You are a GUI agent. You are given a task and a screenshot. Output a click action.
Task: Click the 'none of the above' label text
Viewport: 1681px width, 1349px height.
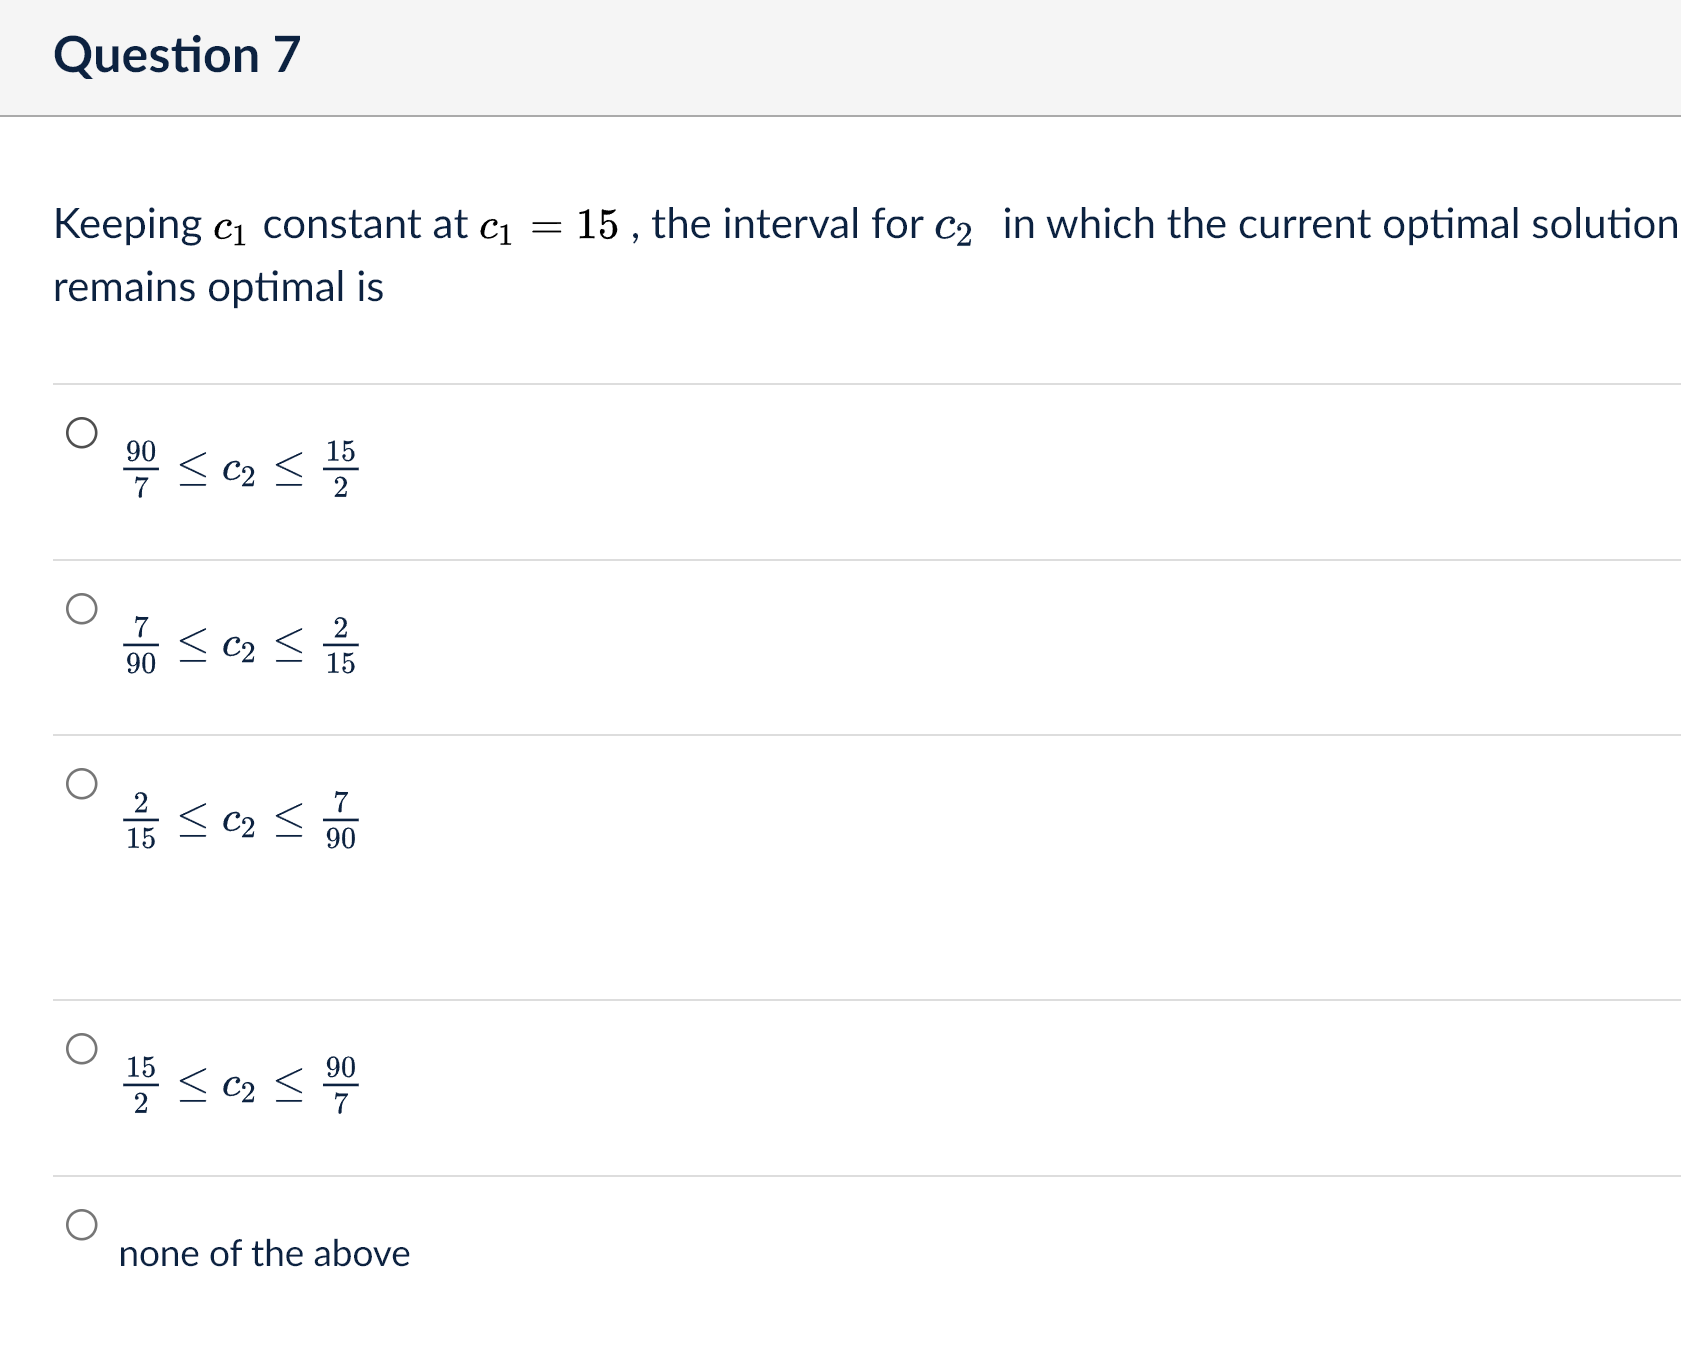pyautogui.click(x=264, y=1253)
